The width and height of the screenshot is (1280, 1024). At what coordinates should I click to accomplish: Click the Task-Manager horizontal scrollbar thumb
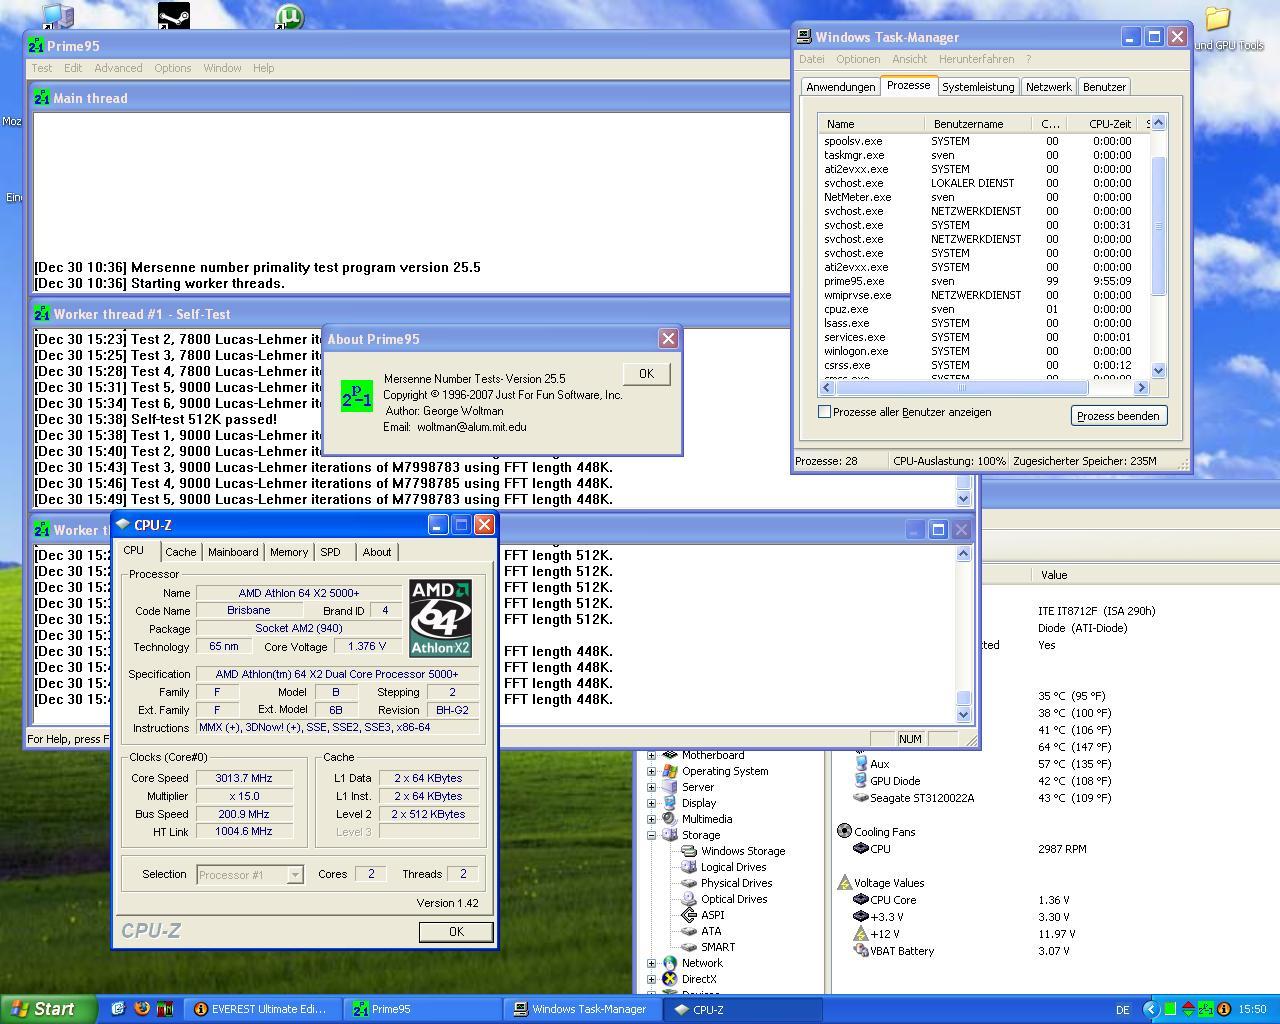point(961,387)
